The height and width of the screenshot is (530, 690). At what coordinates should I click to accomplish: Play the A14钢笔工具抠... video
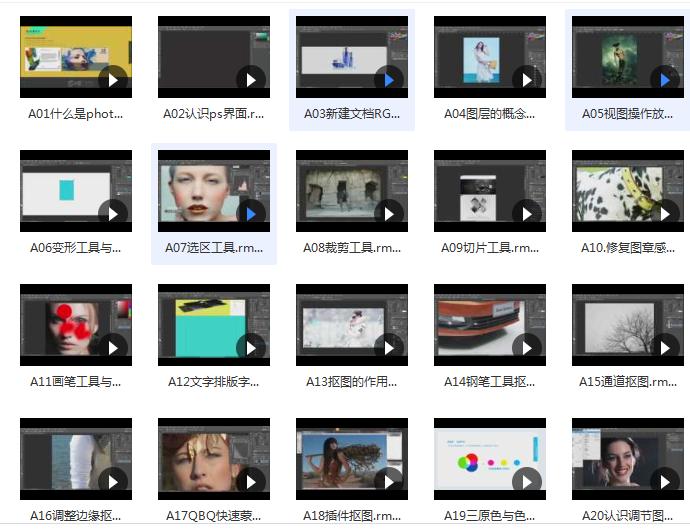tap(527, 348)
